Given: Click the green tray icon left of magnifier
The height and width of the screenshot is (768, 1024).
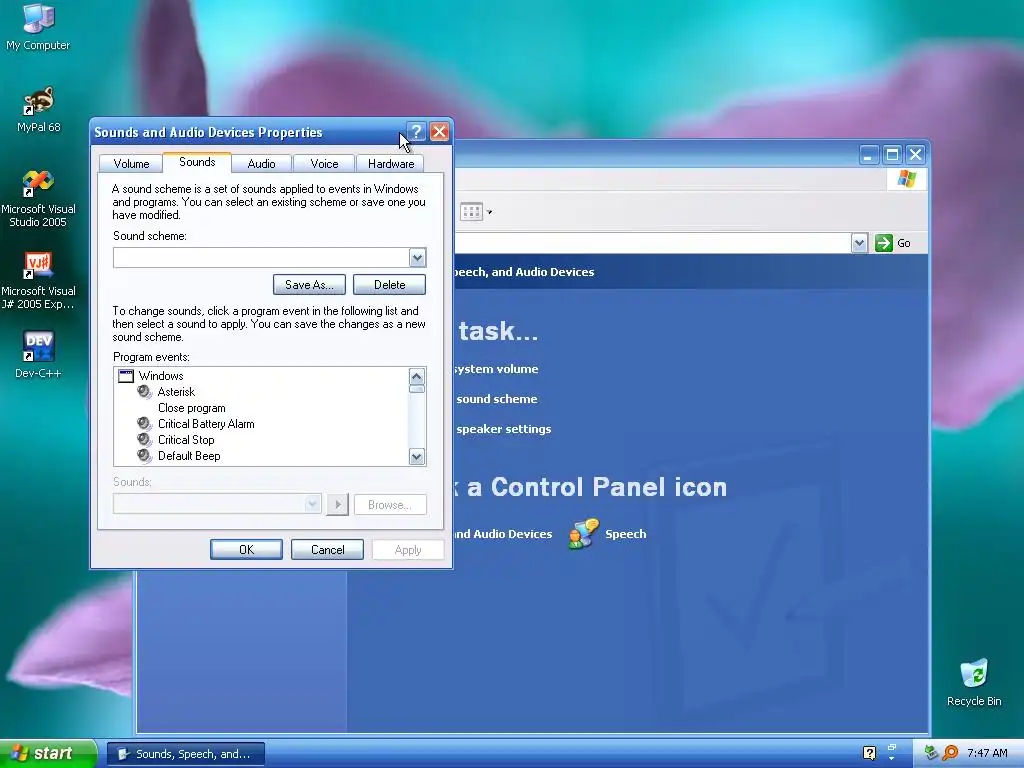Looking at the screenshot, I should [x=932, y=753].
